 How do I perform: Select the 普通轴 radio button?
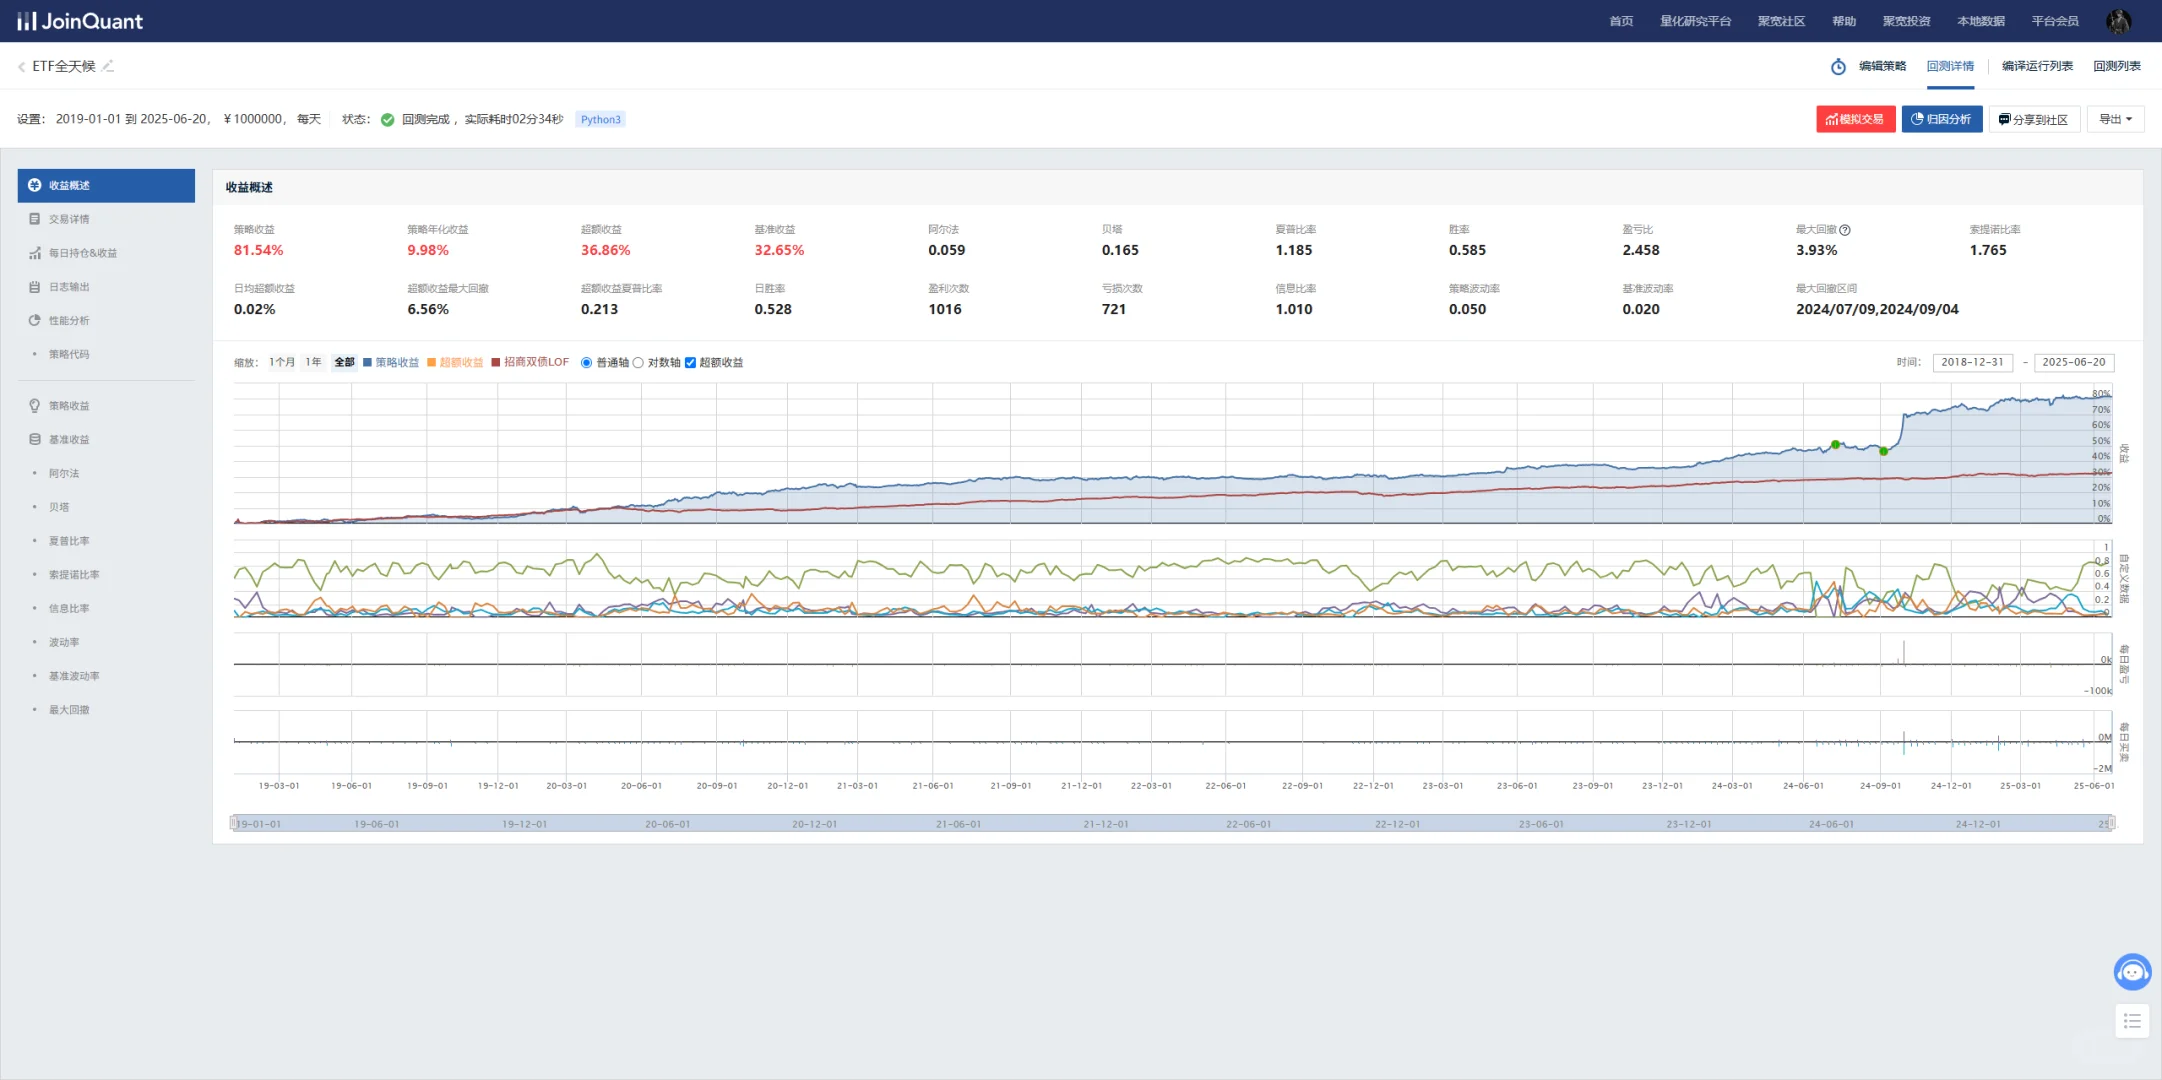point(587,363)
